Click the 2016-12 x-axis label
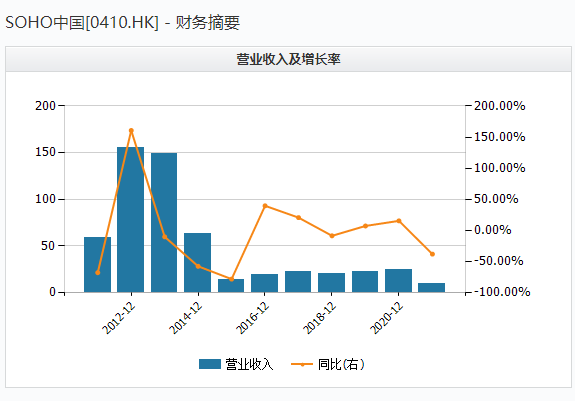The width and height of the screenshot is (575, 401). 253,318
